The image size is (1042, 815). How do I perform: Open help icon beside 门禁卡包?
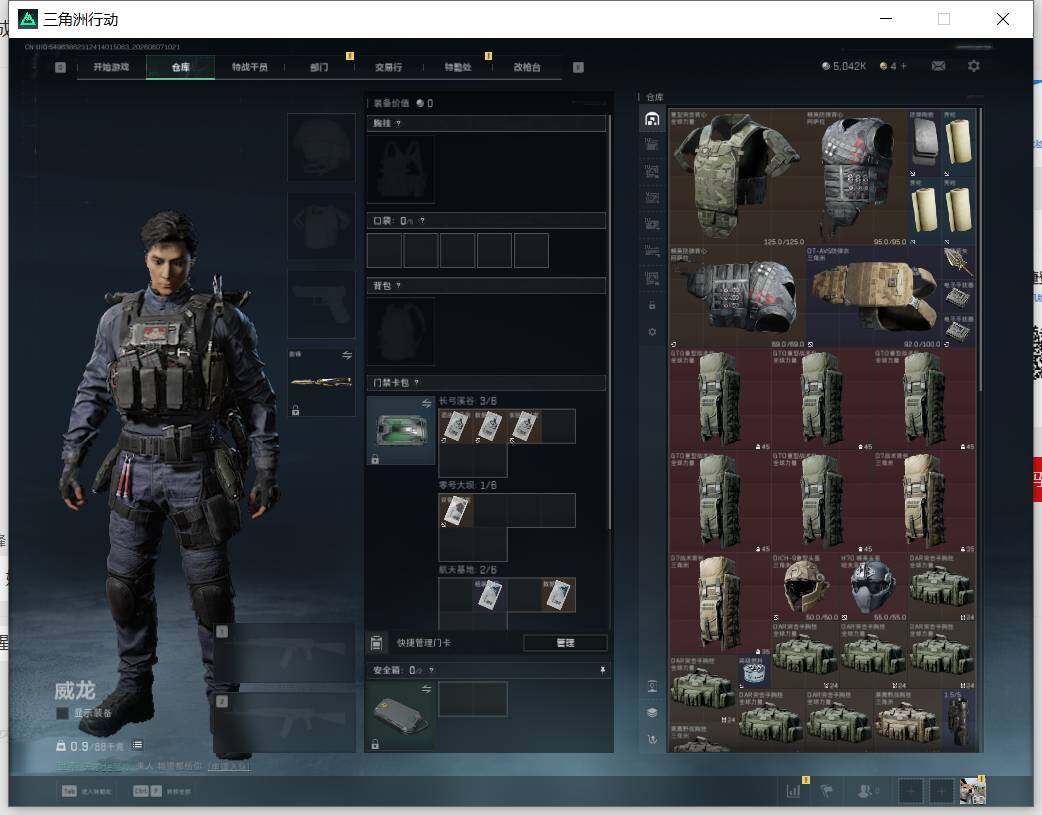point(416,383)
